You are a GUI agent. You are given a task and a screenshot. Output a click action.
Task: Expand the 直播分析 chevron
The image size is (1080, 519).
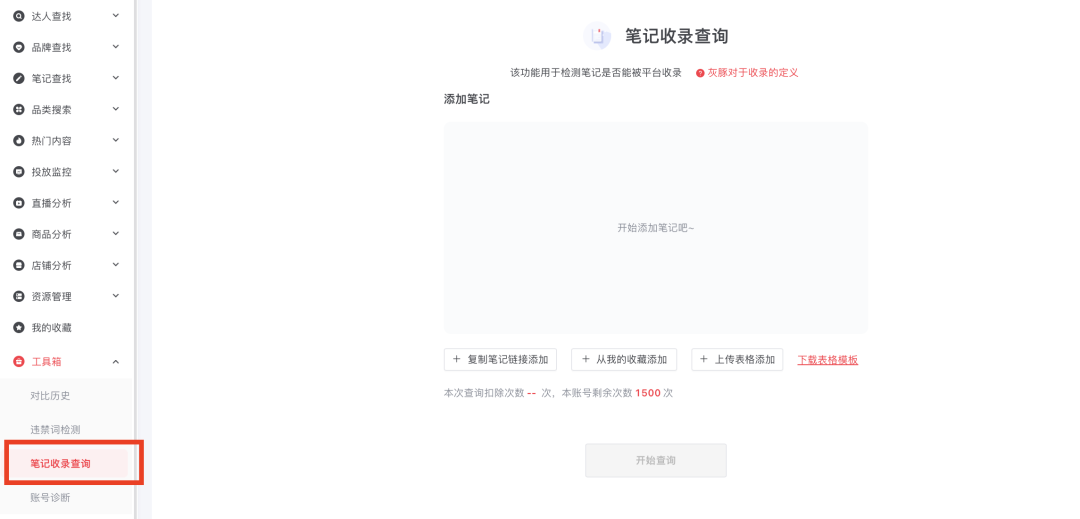pyautogui.click(x=116, y=202)
